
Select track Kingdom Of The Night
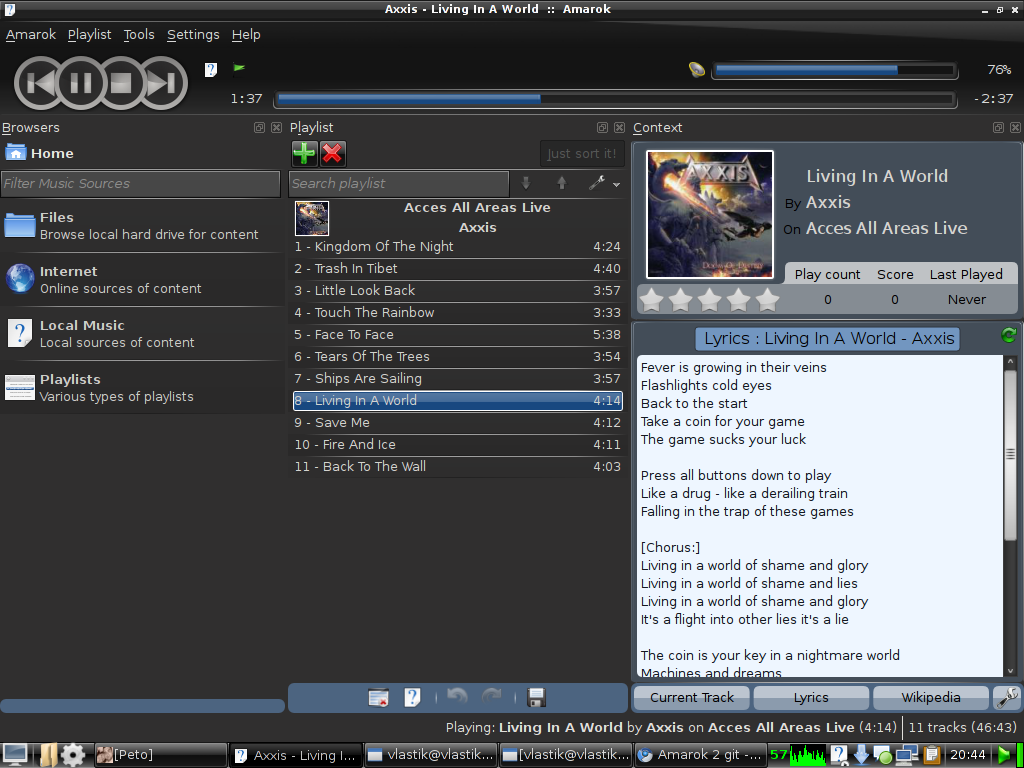click(x=457, y=247)
